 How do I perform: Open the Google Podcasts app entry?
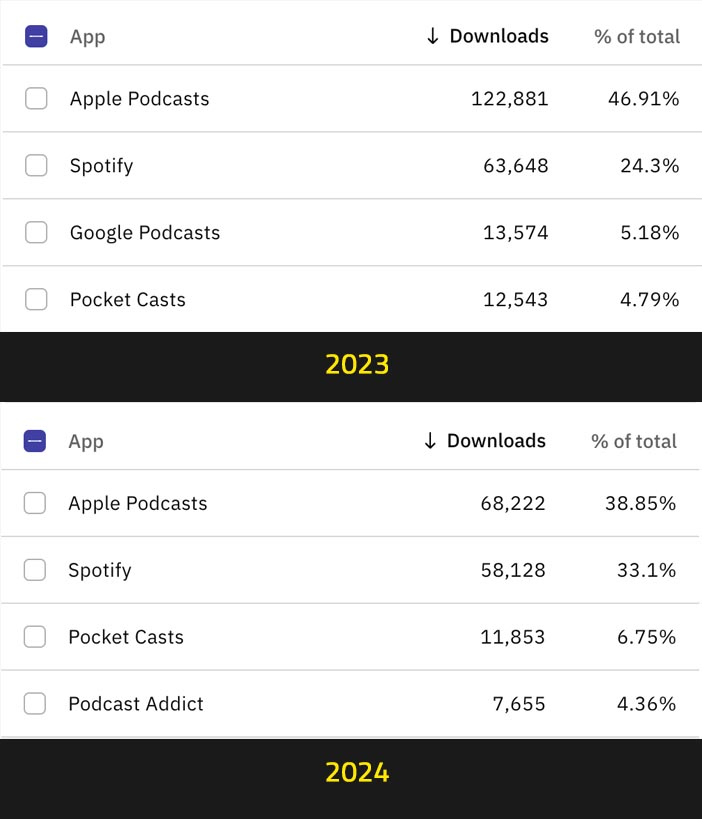pyautogui.click(x=145, y=232)
